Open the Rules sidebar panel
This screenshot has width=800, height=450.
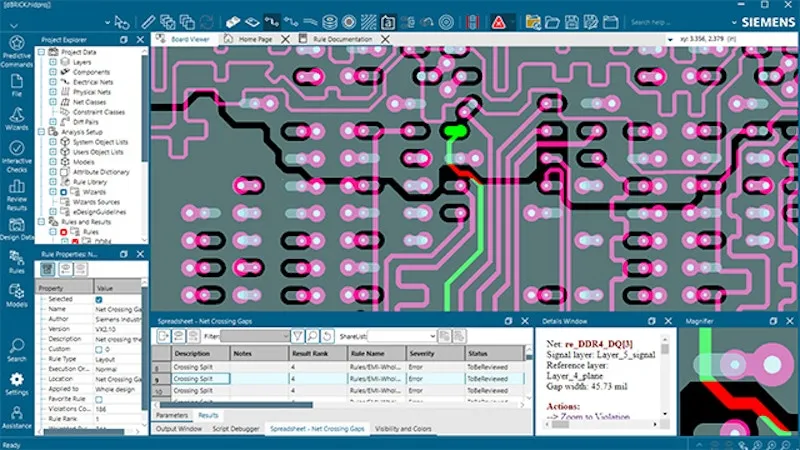pos(16,262)
